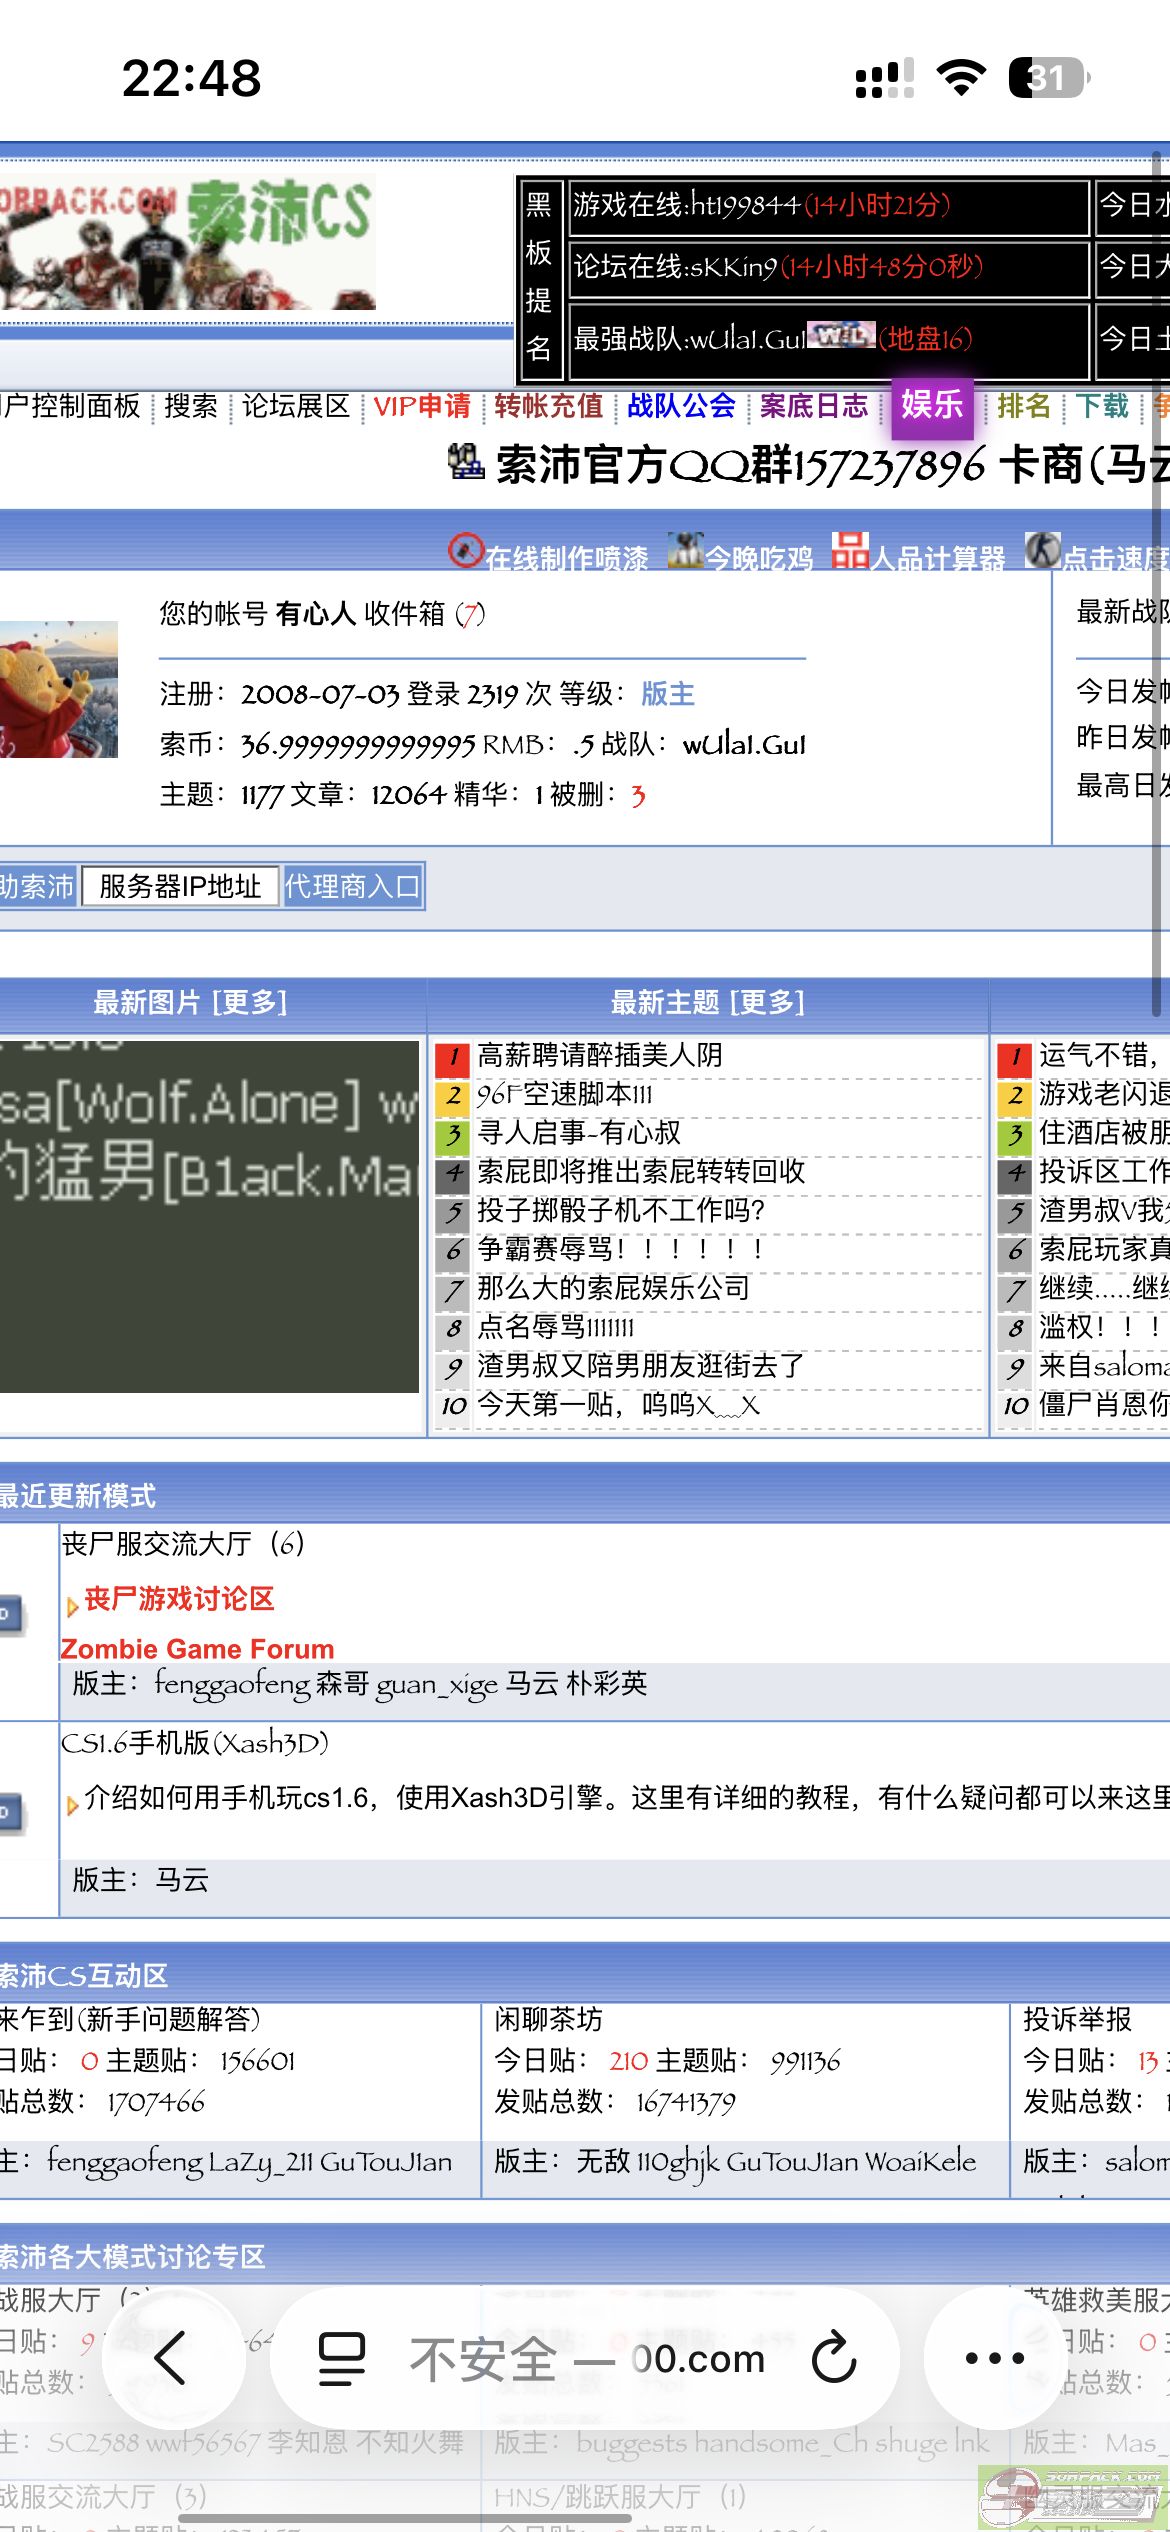This screenshot has height=2532, width=1170.
Task: Open the Winnie the Pooh user avatar
Action: point(59,689)
